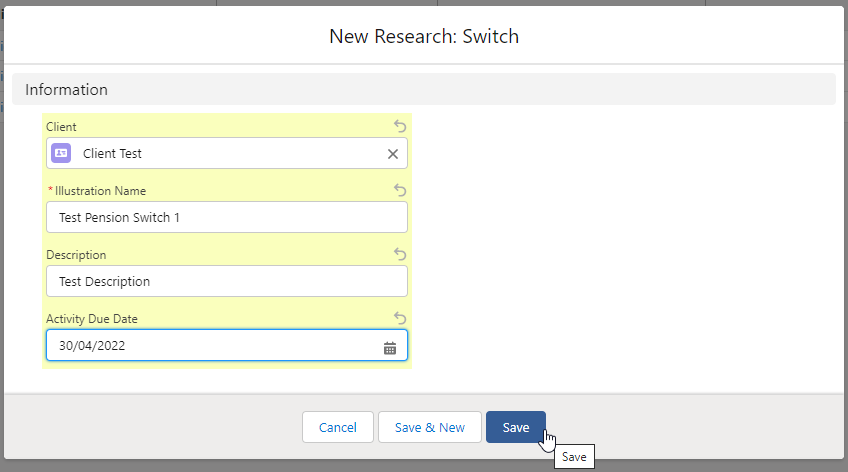Click the Activity Due Date input field
The image size is (848, 472).
tap(210, 345)
